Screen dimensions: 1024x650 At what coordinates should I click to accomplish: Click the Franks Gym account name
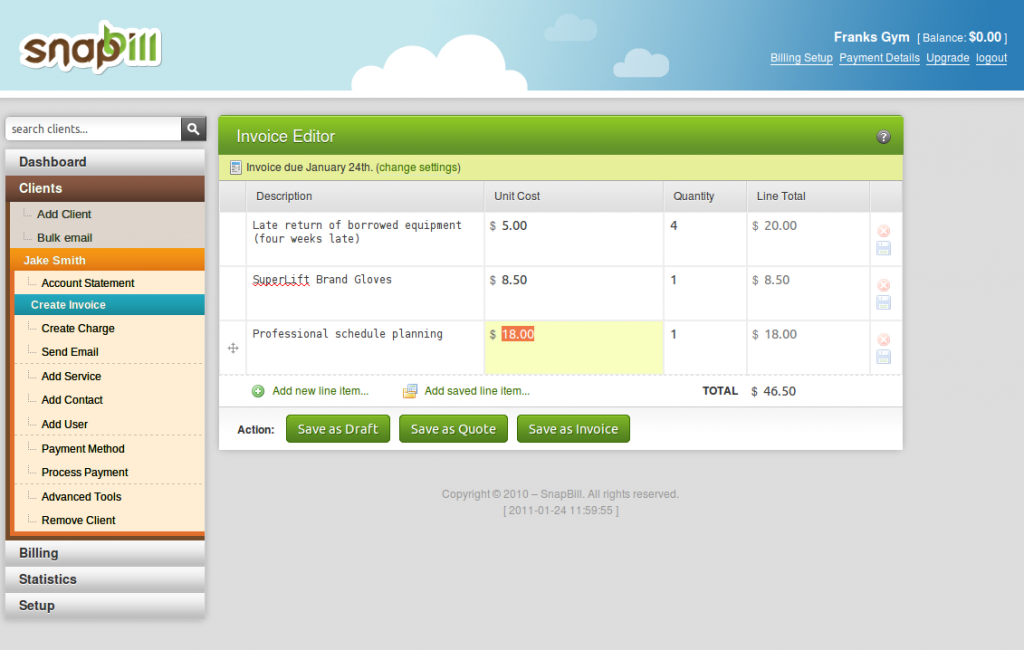coord(871,37)
